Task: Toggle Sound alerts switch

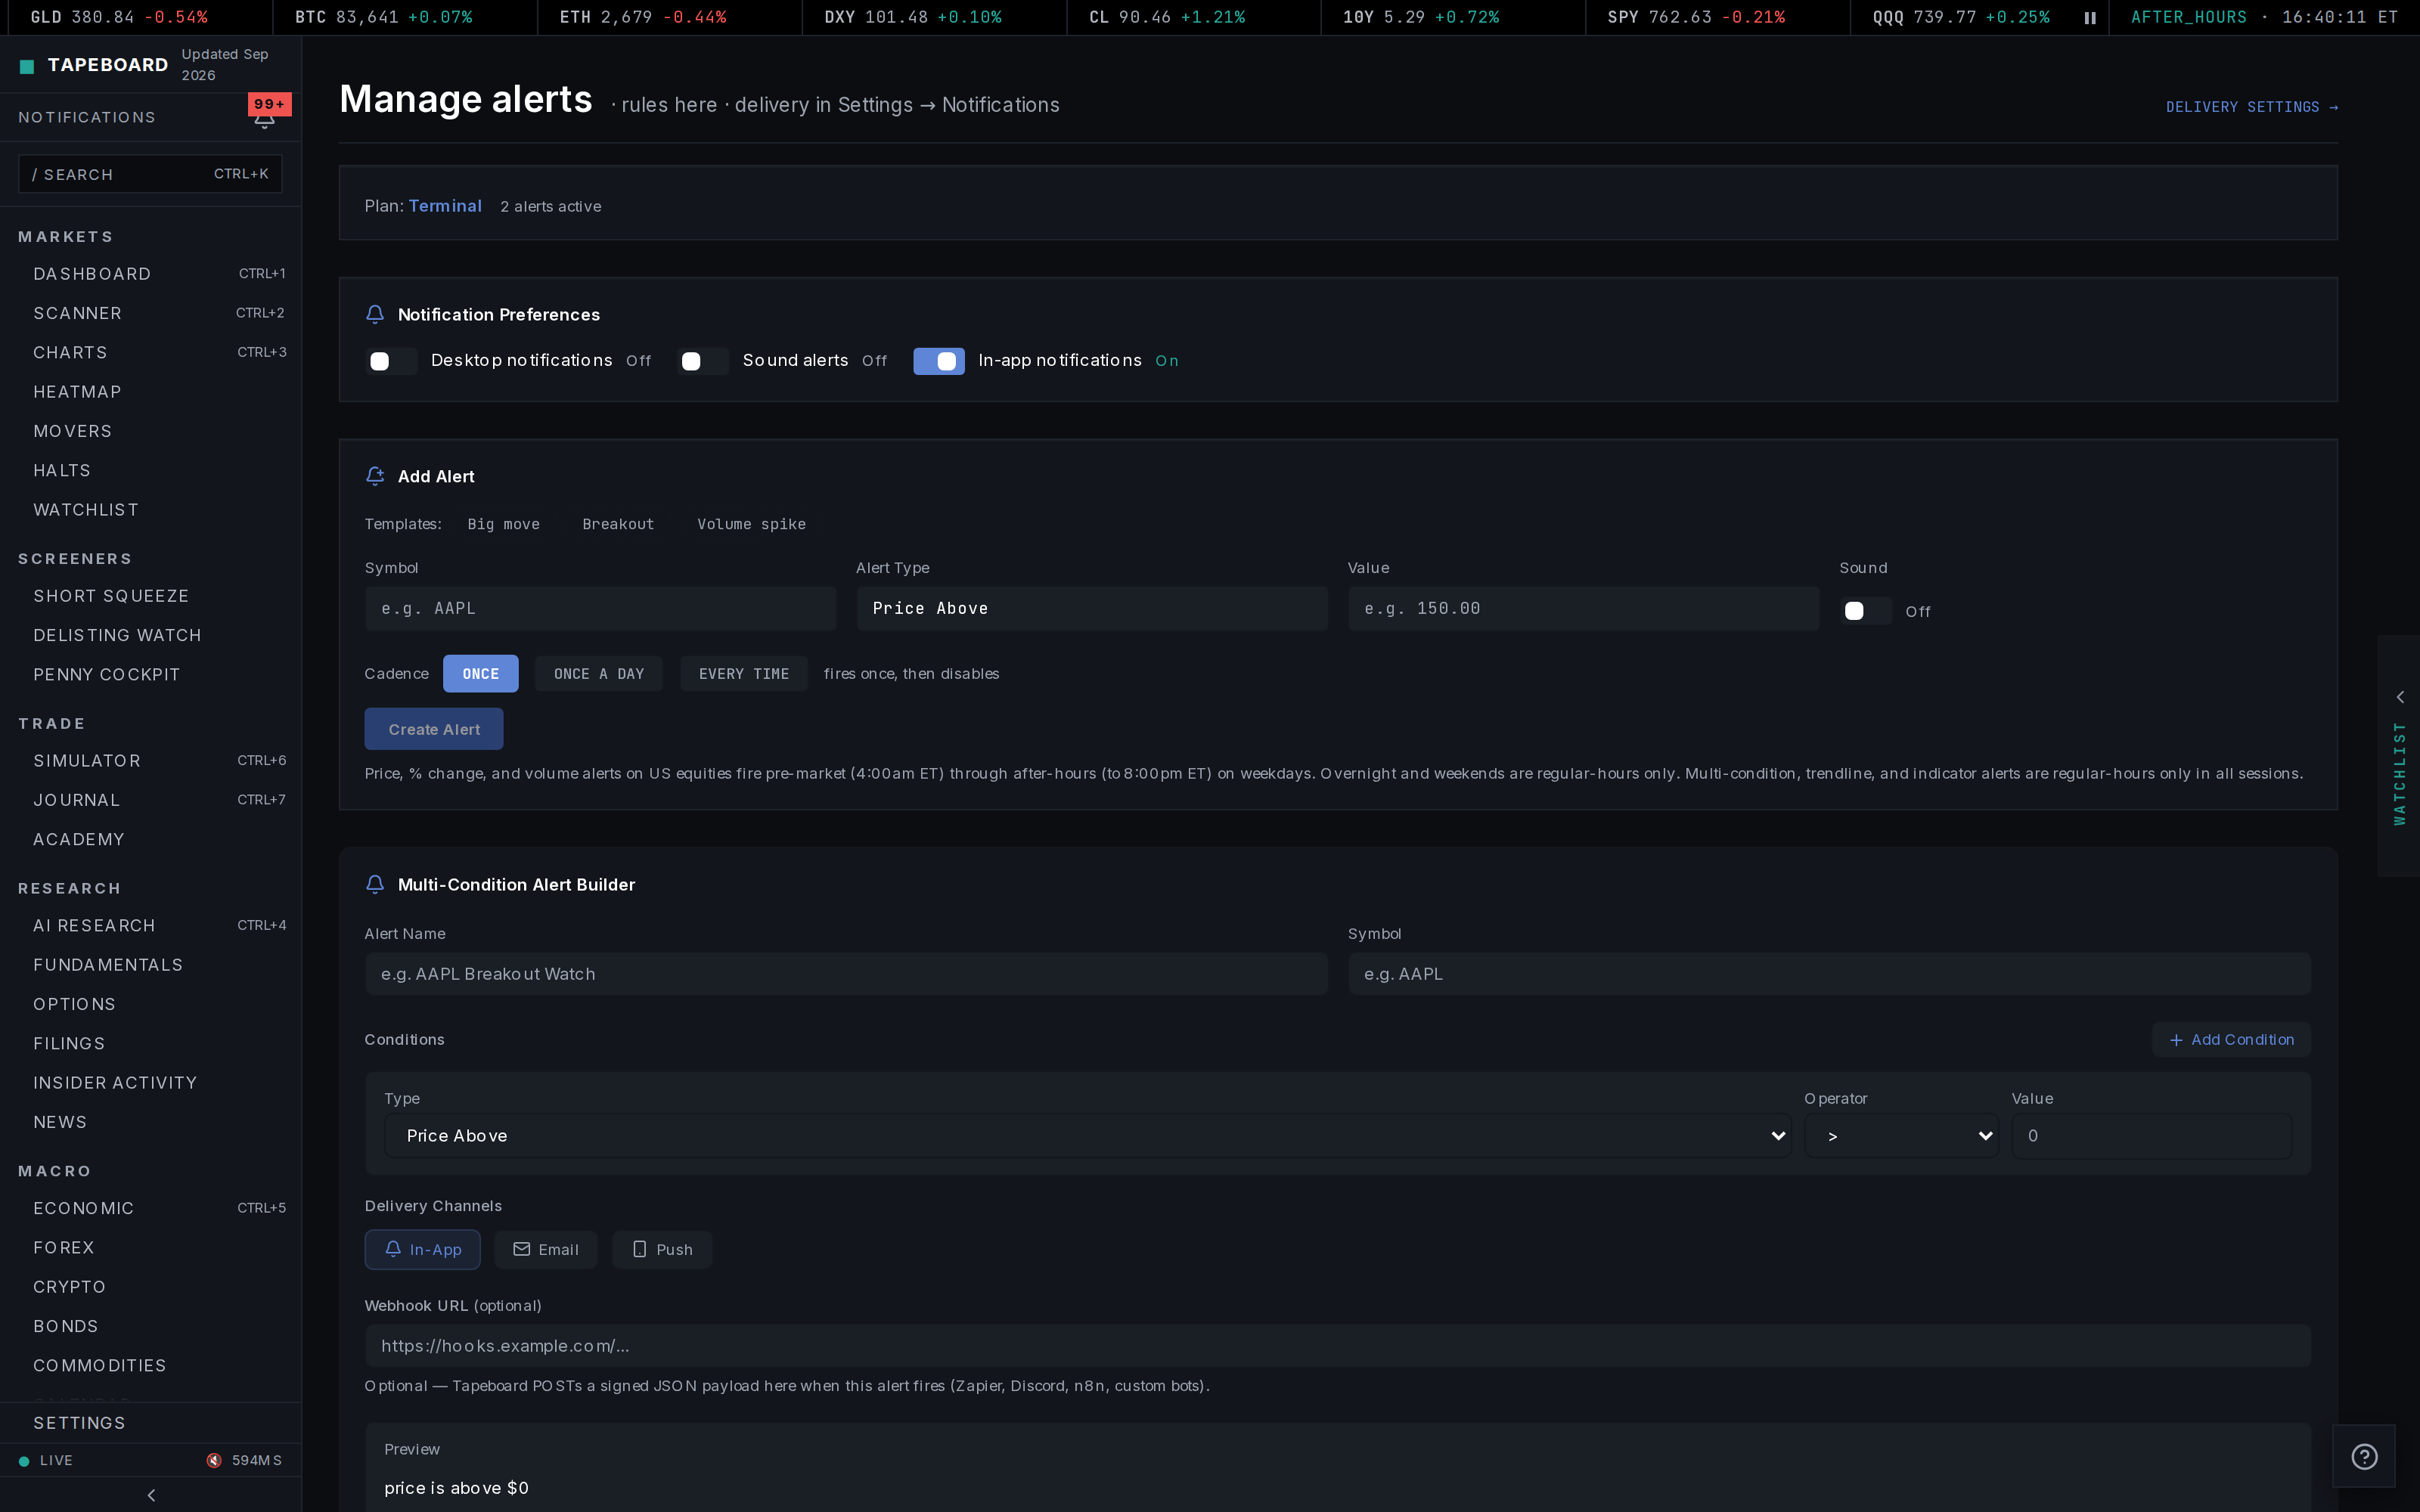Action: tap(703, 361)
